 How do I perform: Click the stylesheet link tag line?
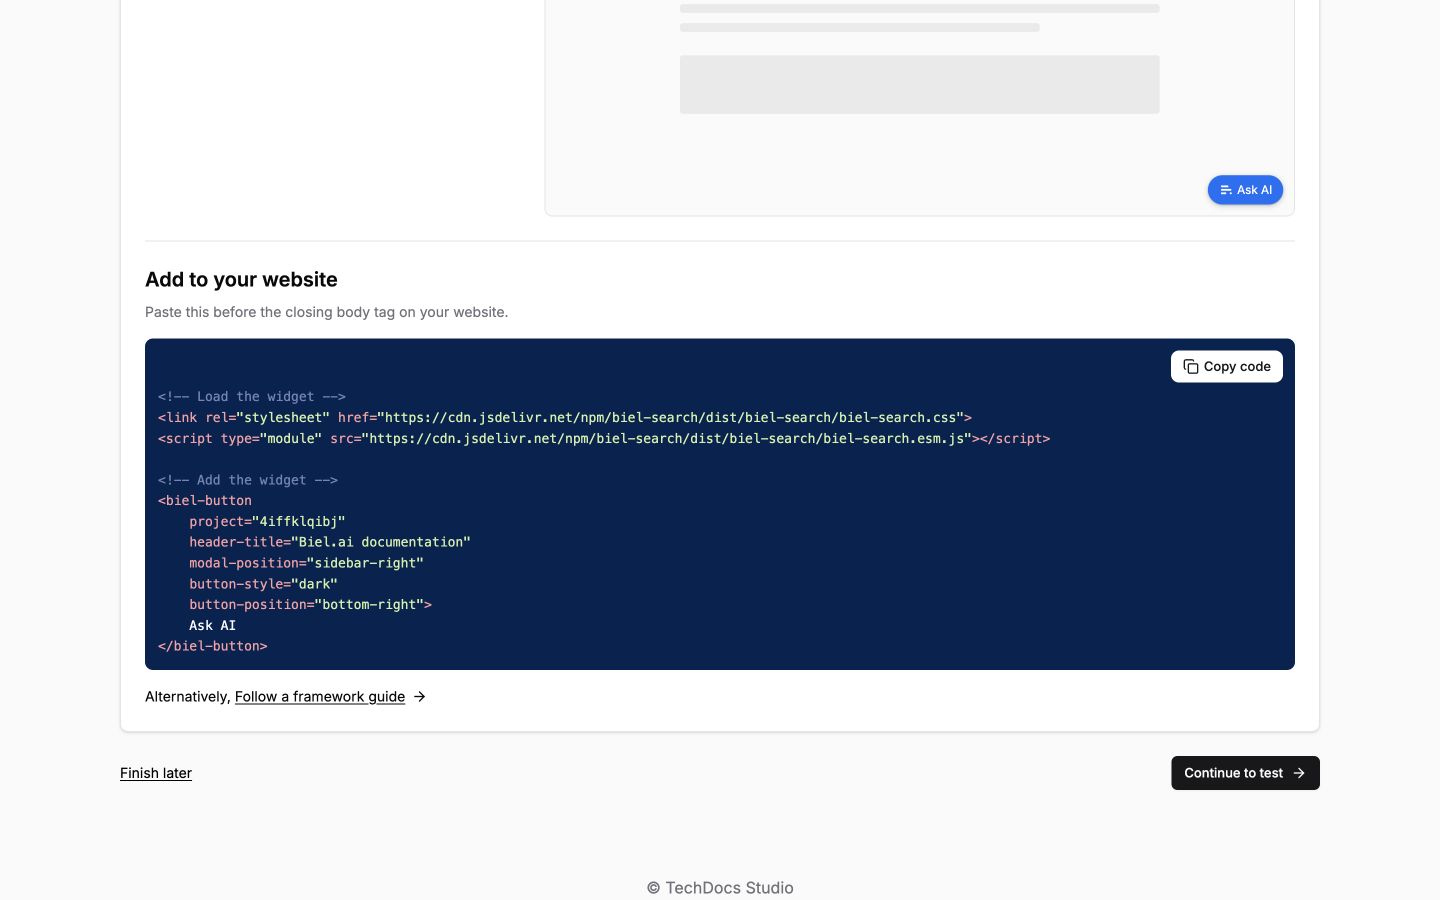(565, 417)
